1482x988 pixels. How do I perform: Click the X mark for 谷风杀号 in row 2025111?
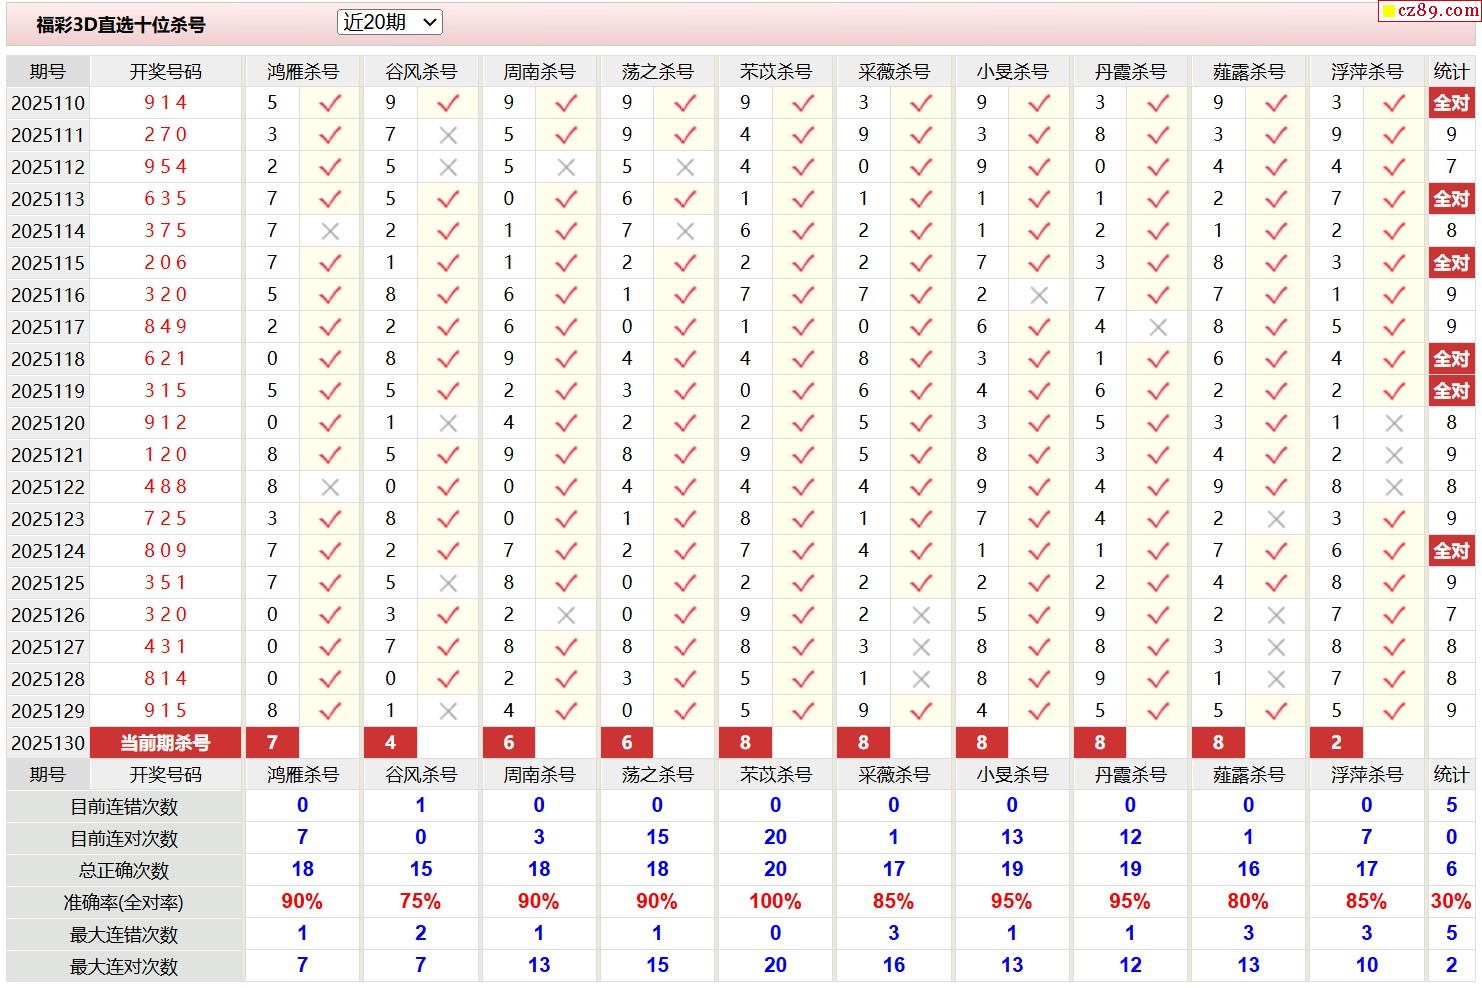(x=448, y=135)
